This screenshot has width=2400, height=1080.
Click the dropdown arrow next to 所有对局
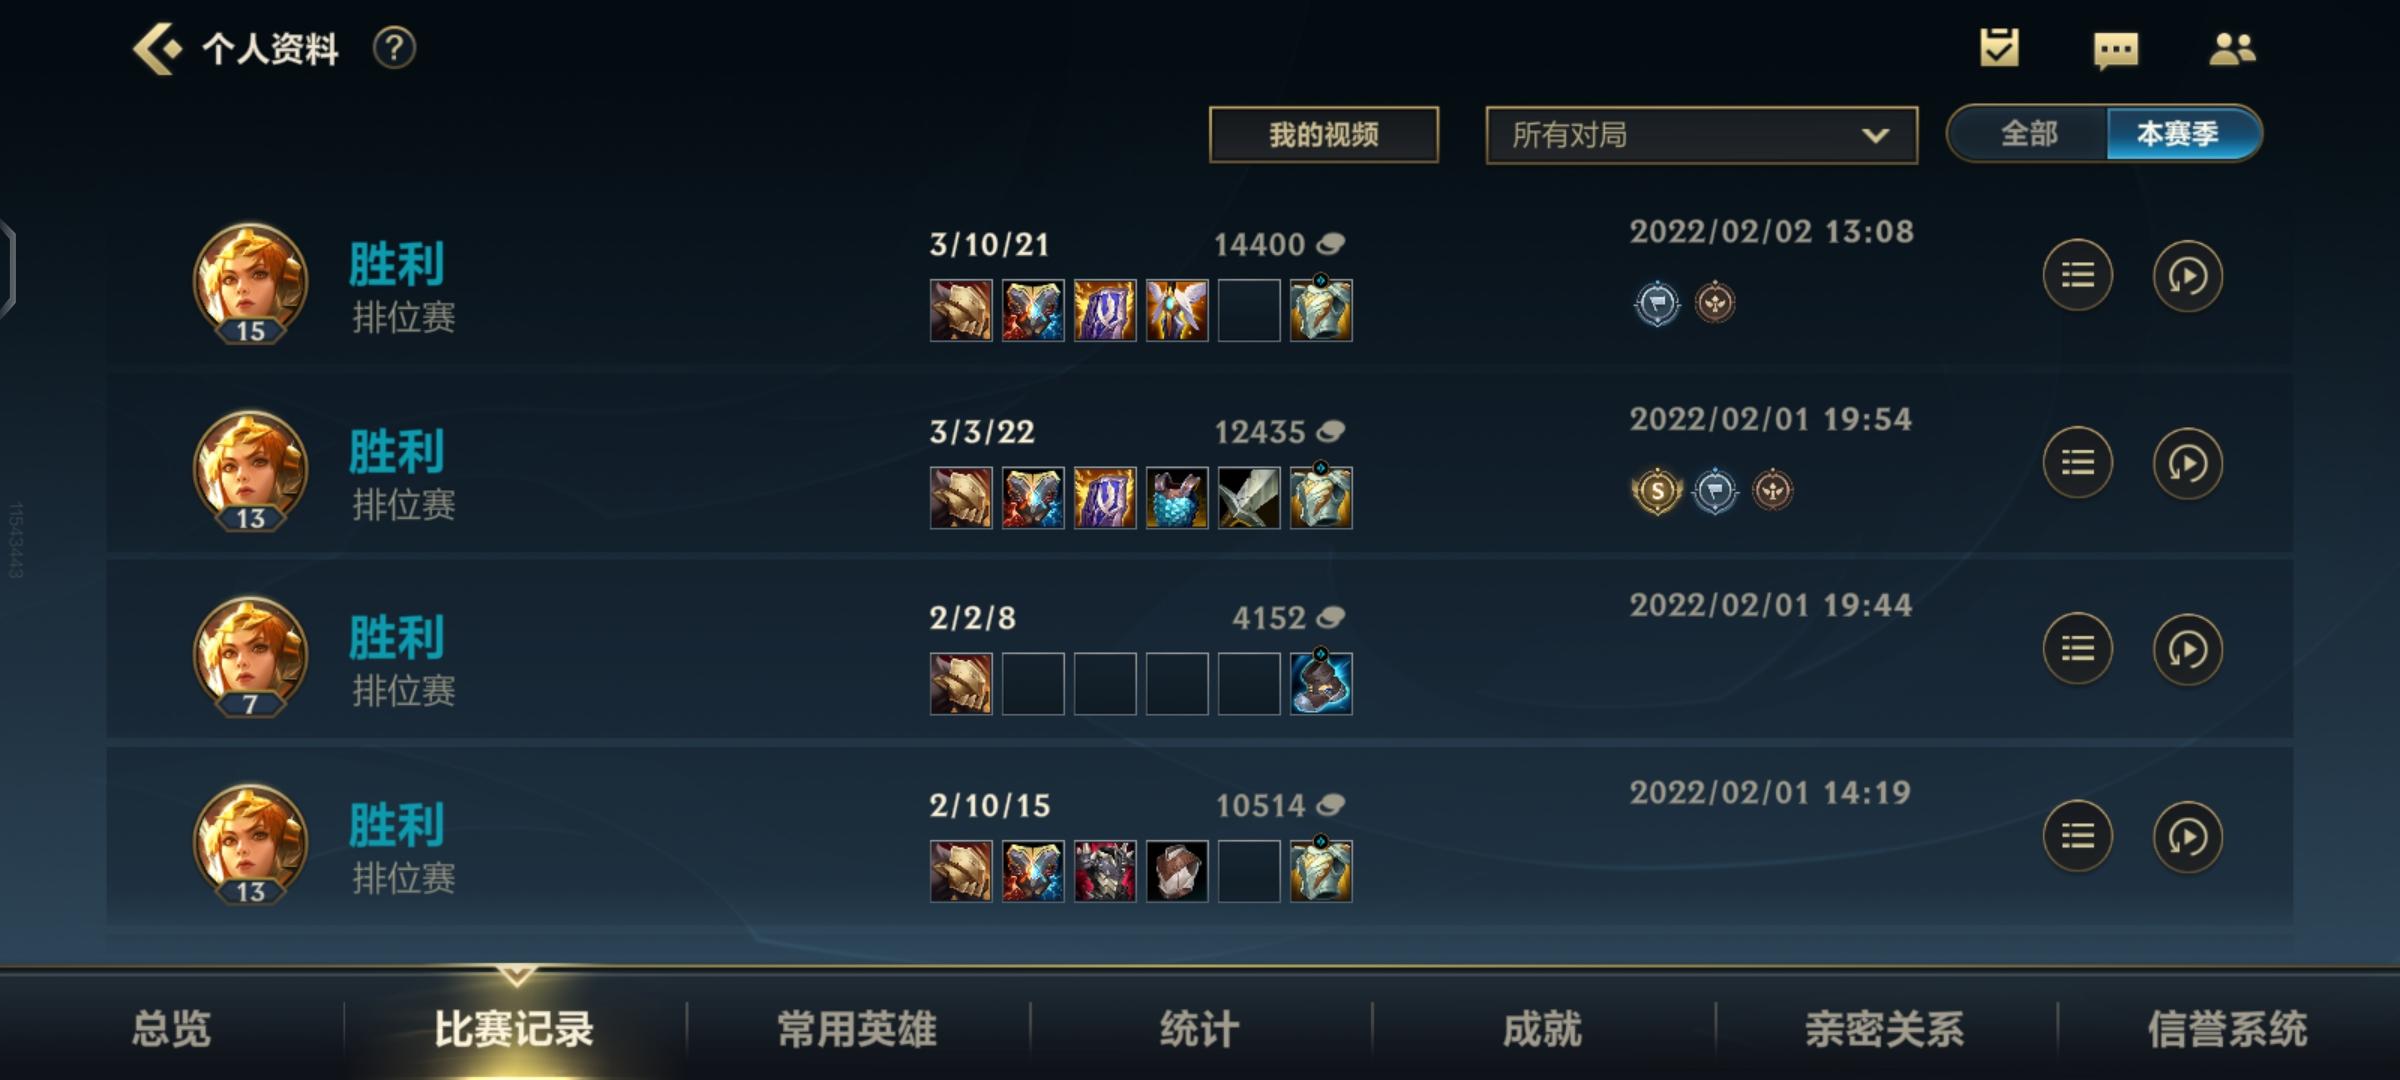[1875, 135]
